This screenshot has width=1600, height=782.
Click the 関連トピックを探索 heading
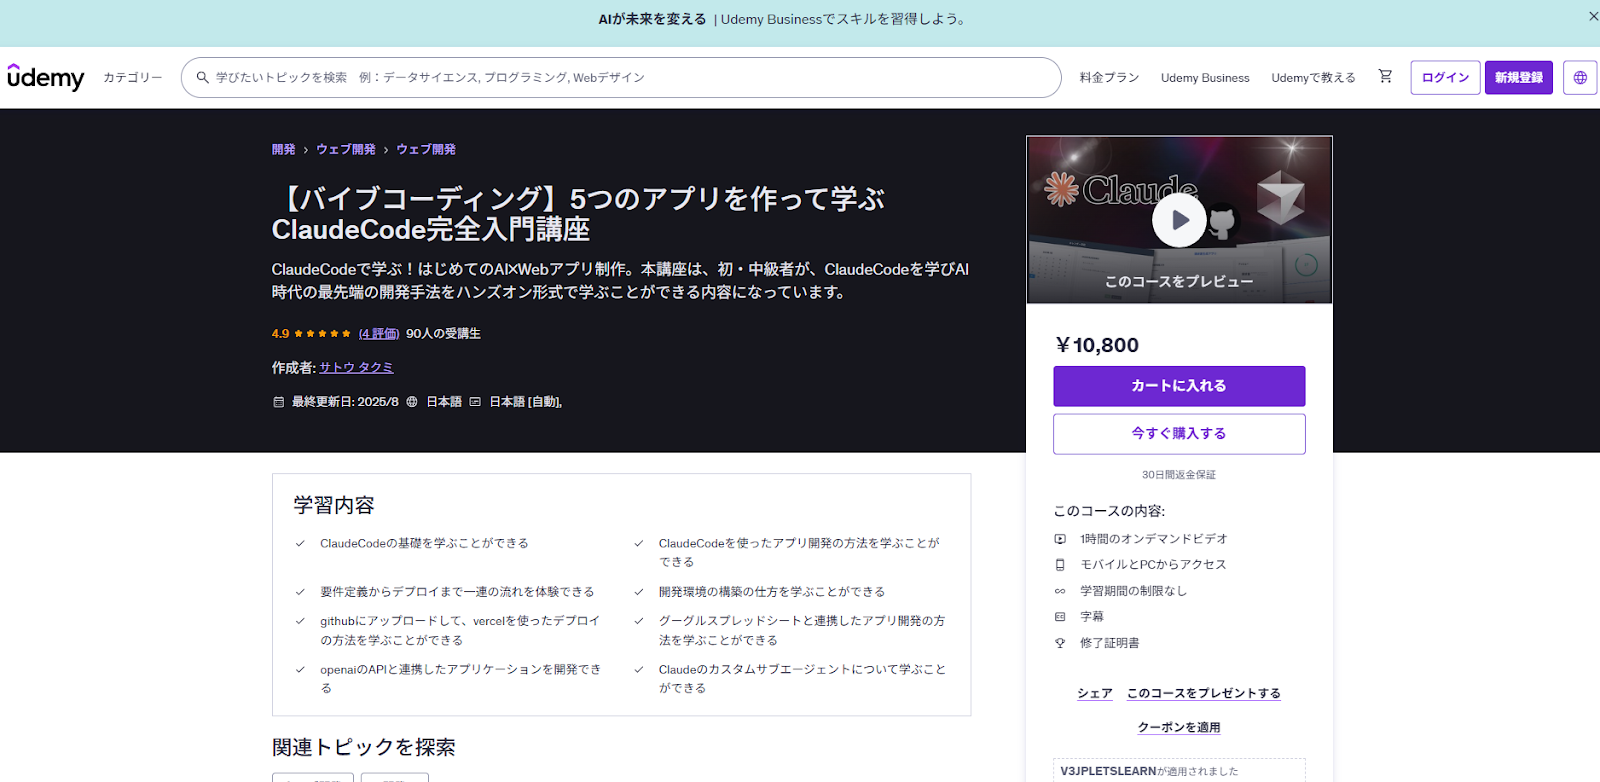click(364, 747)
